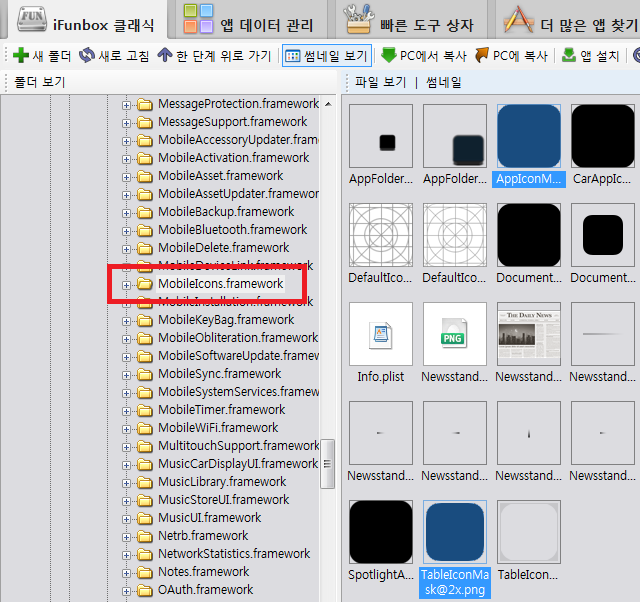Expand MobileSync.framework node
Image resolution: width=640 pixels, height=602 pixels.
tap(126, 375)
